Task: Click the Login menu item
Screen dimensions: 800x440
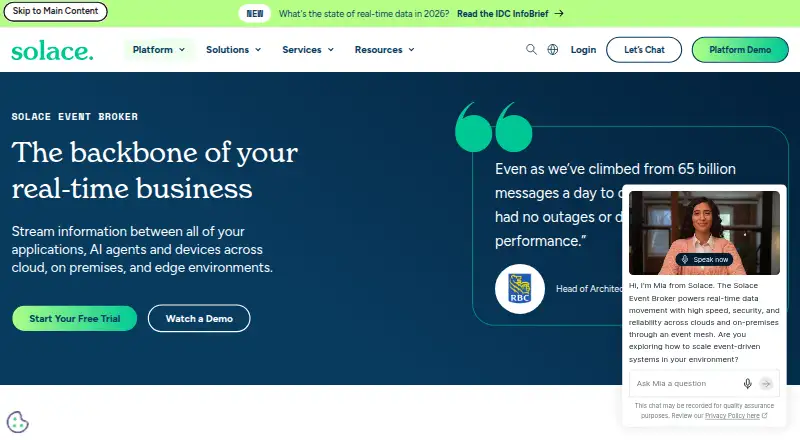Action: point(583,50)
